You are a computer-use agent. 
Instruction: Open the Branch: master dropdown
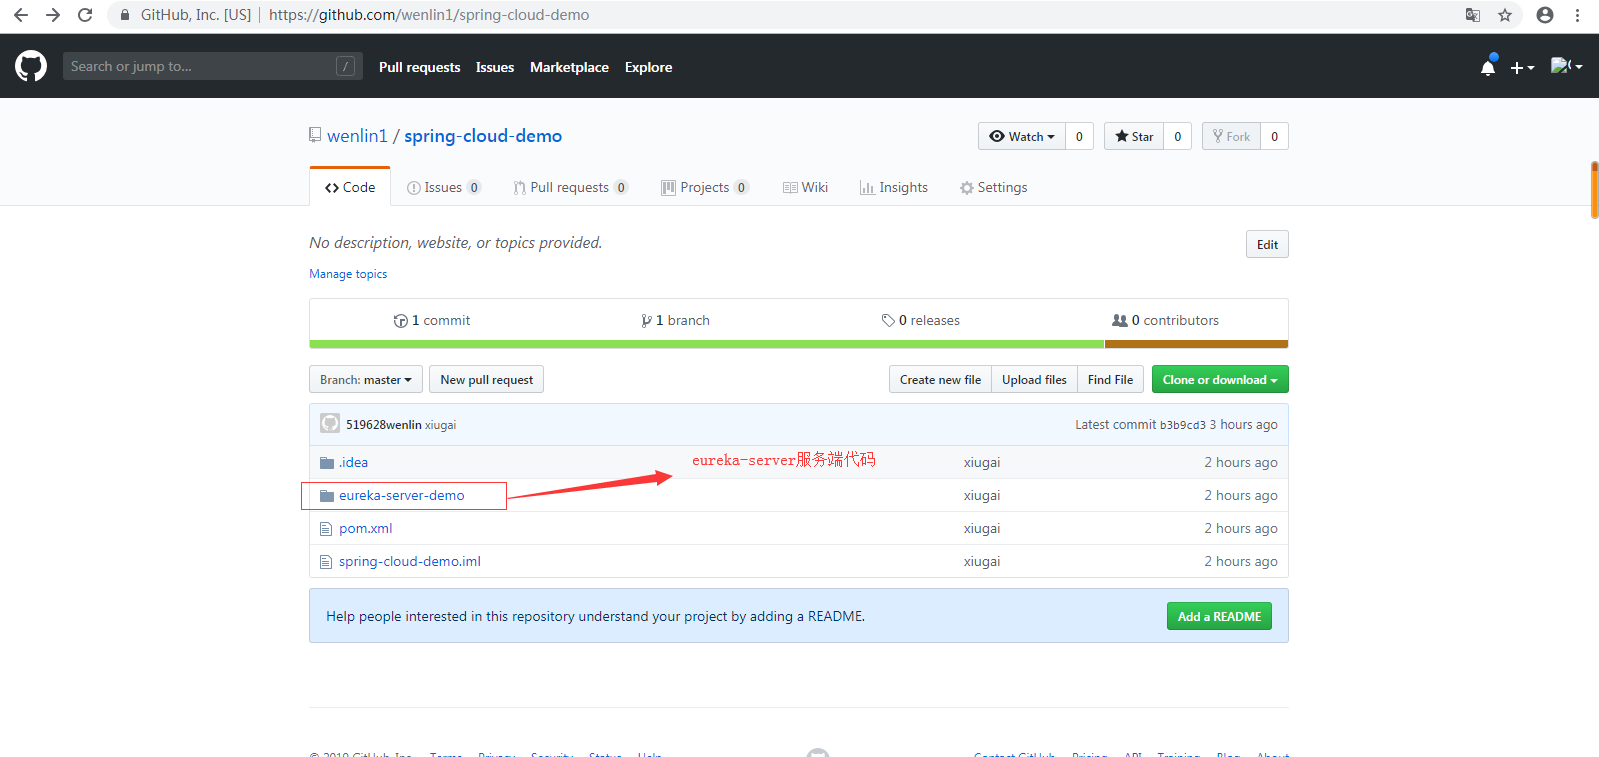pos(366,379)
